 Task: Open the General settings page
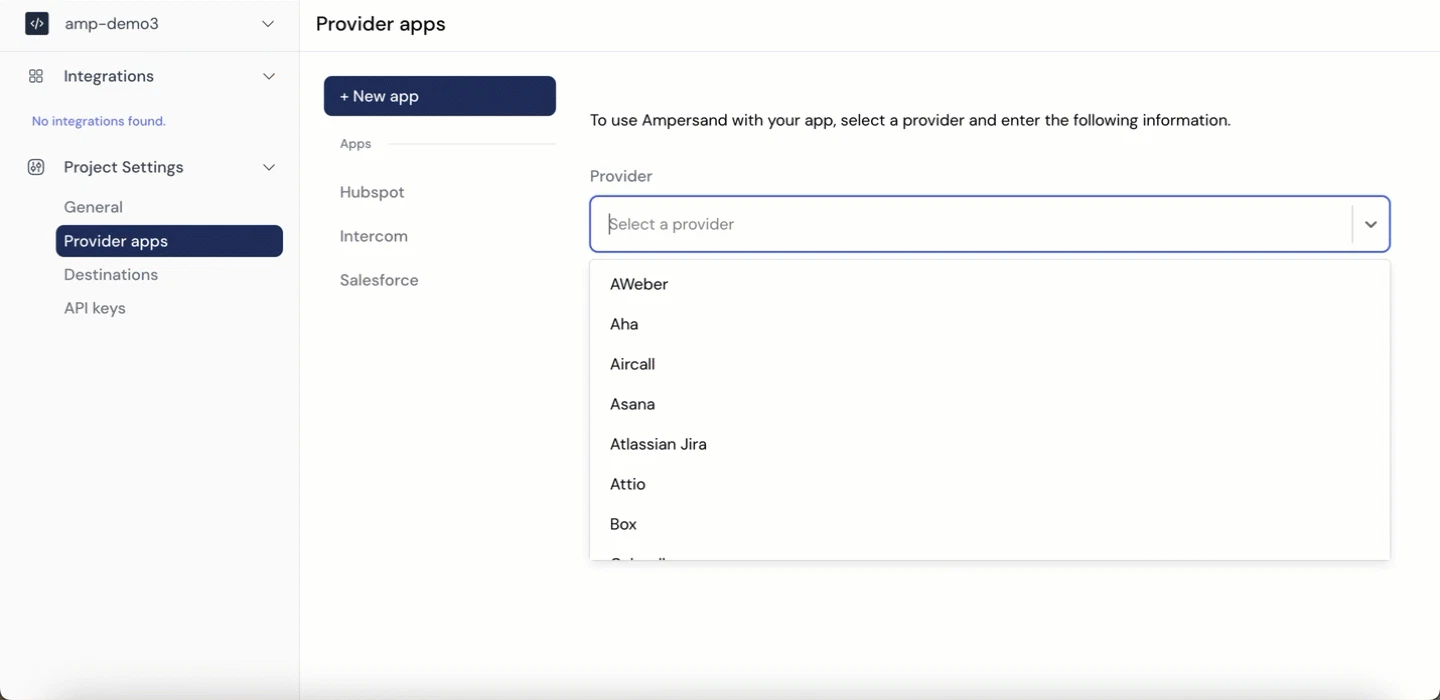coord(93,207)
